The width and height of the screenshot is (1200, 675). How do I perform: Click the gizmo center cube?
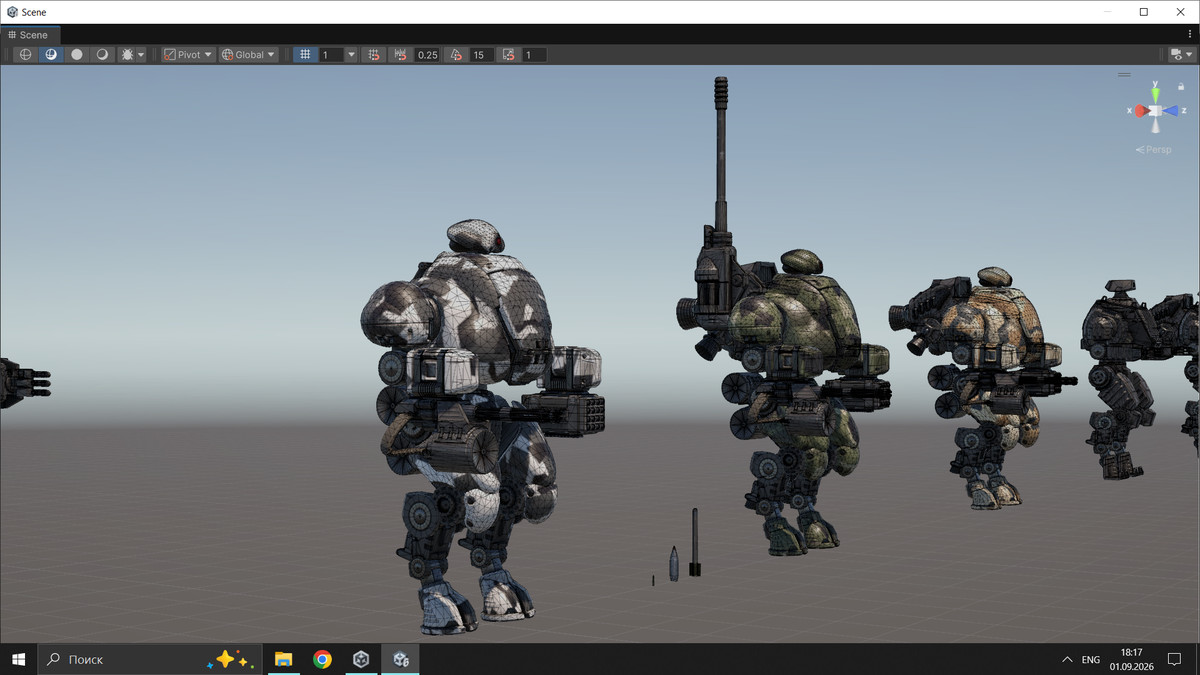(1155, 111)
